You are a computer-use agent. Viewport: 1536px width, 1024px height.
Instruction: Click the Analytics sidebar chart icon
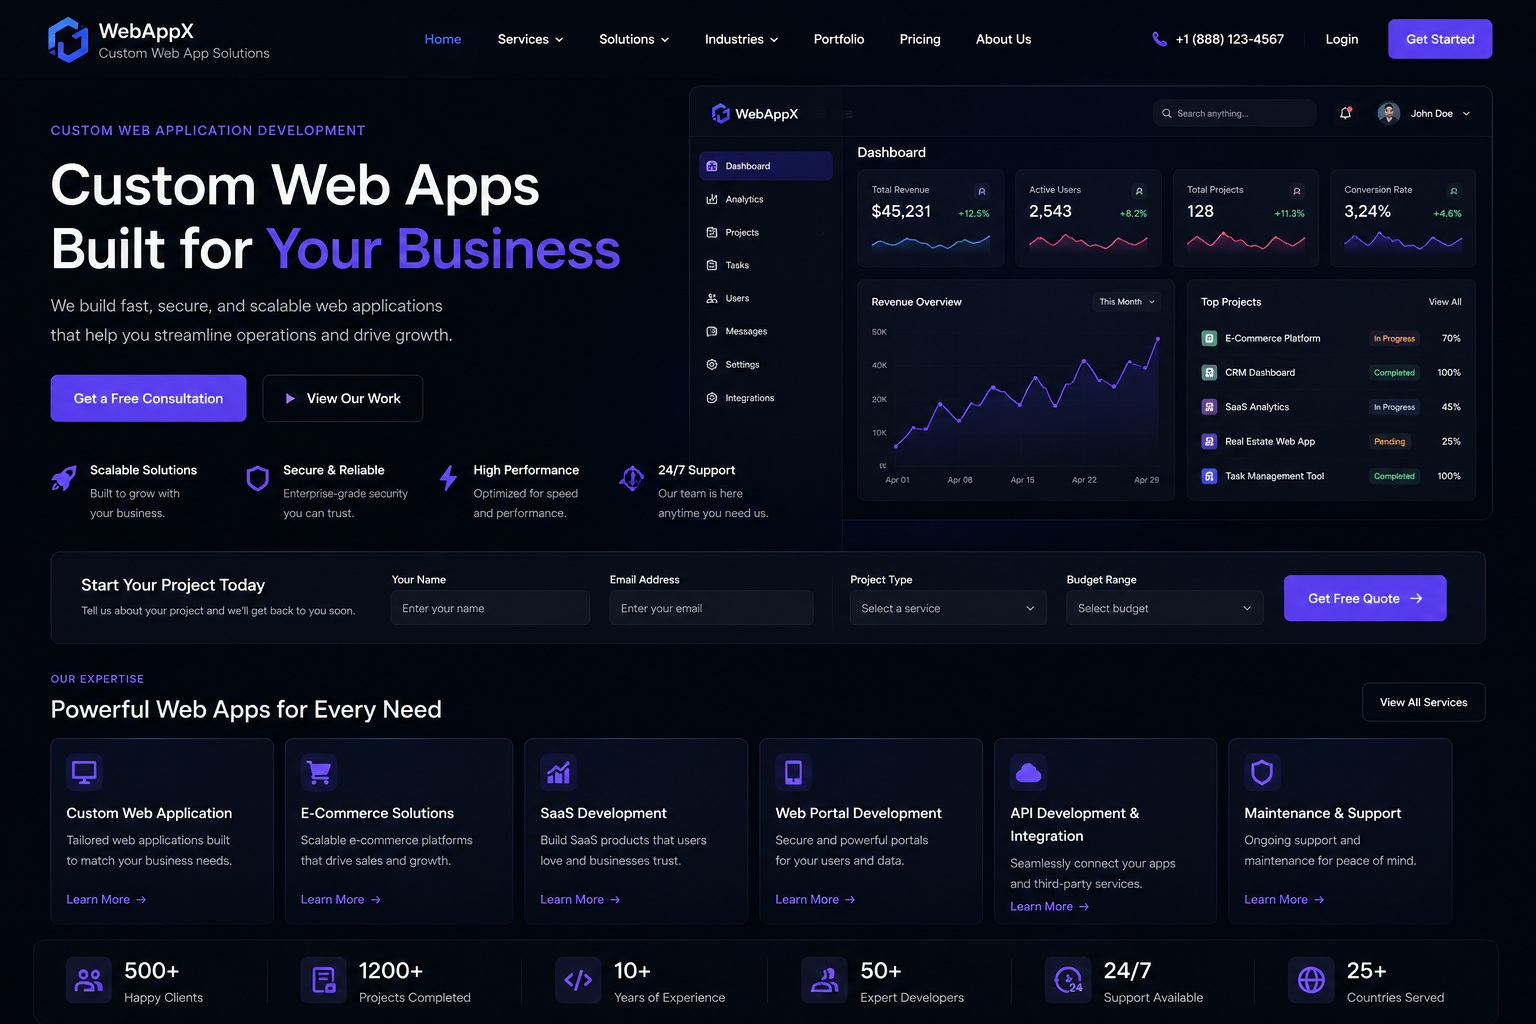point(712,199)
